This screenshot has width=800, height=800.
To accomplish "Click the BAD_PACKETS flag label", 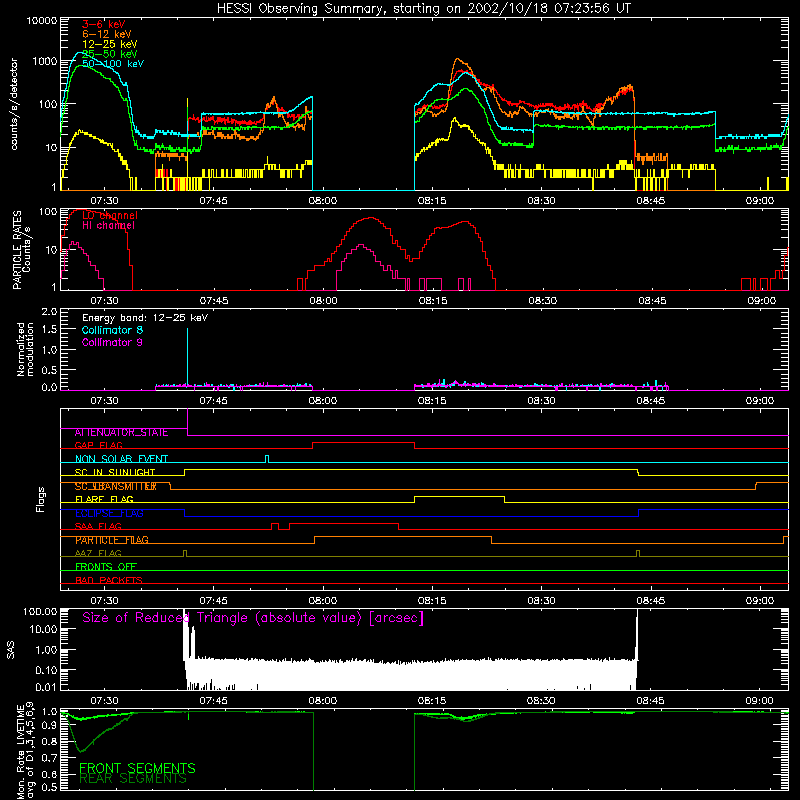I will (109, 581).
